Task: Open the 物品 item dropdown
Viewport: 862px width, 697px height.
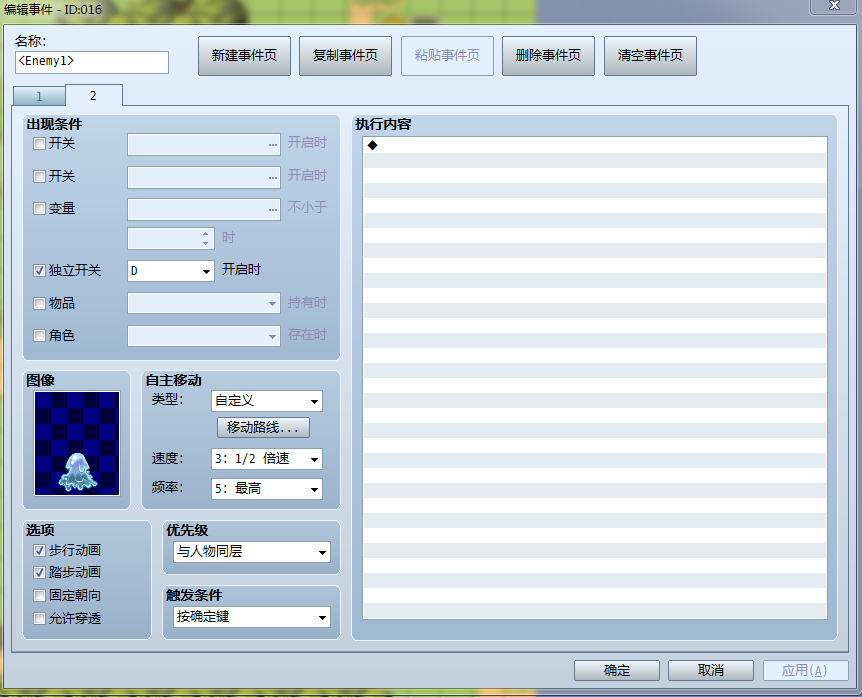Action: [204, 303]
